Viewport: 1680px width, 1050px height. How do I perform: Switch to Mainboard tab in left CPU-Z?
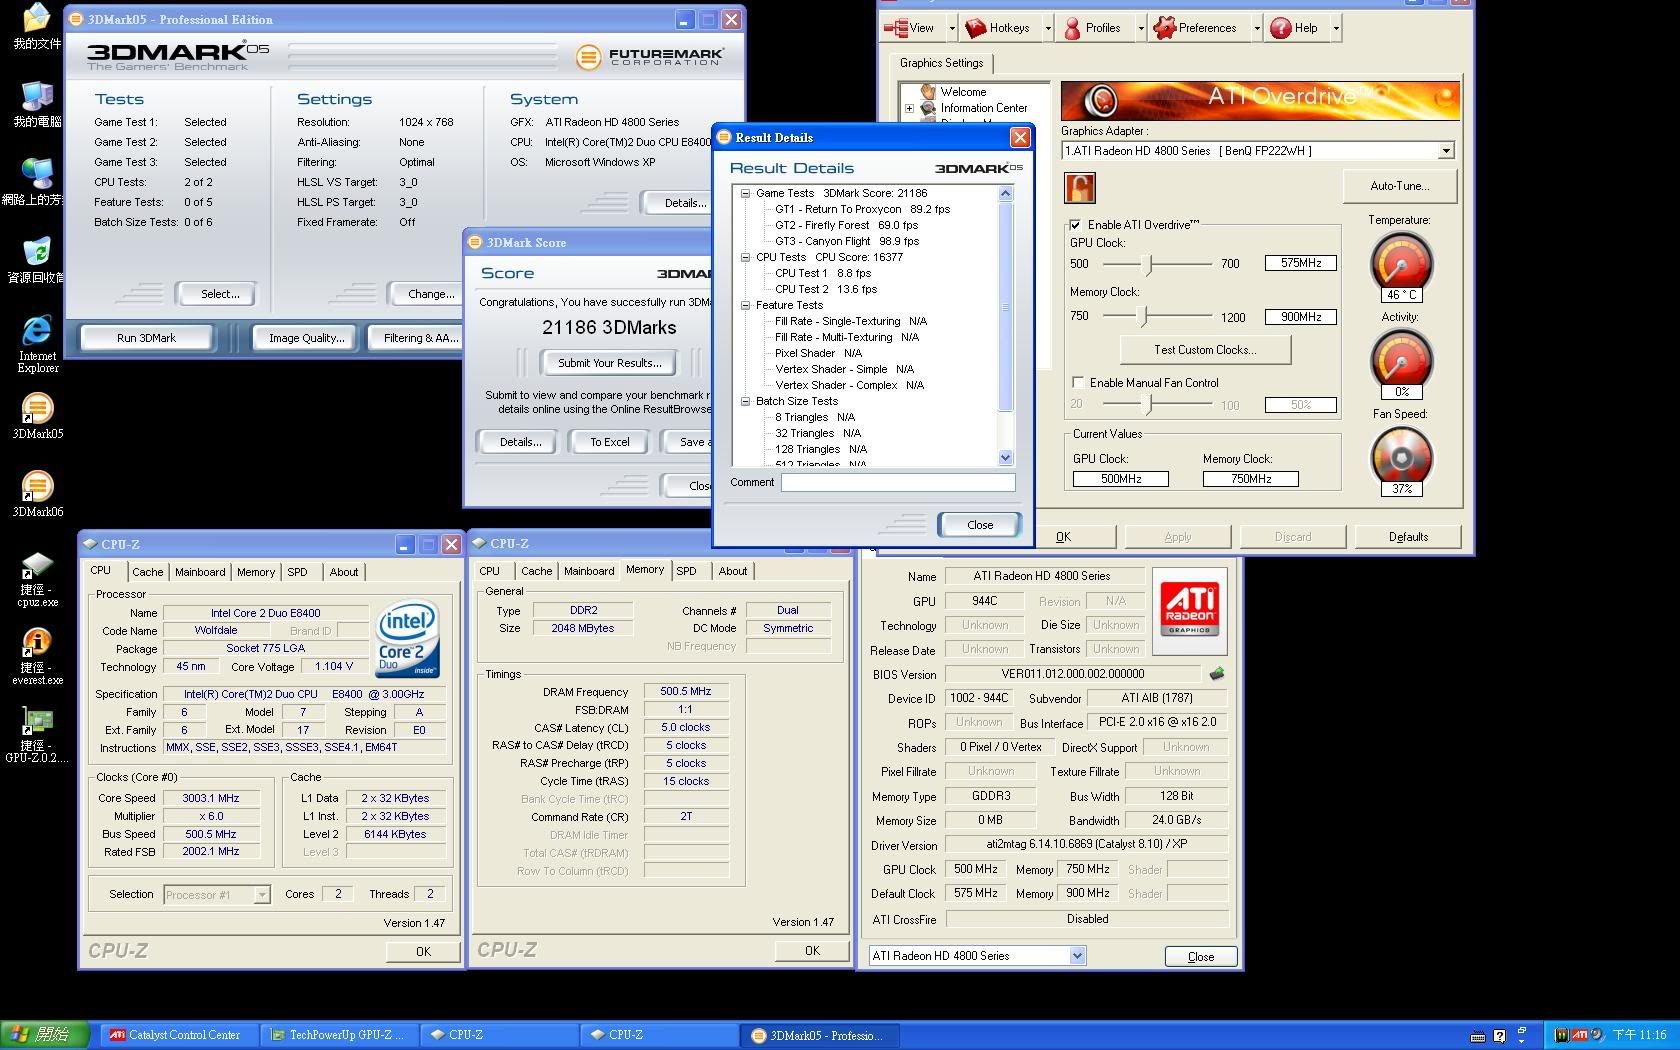click(200, 572)
